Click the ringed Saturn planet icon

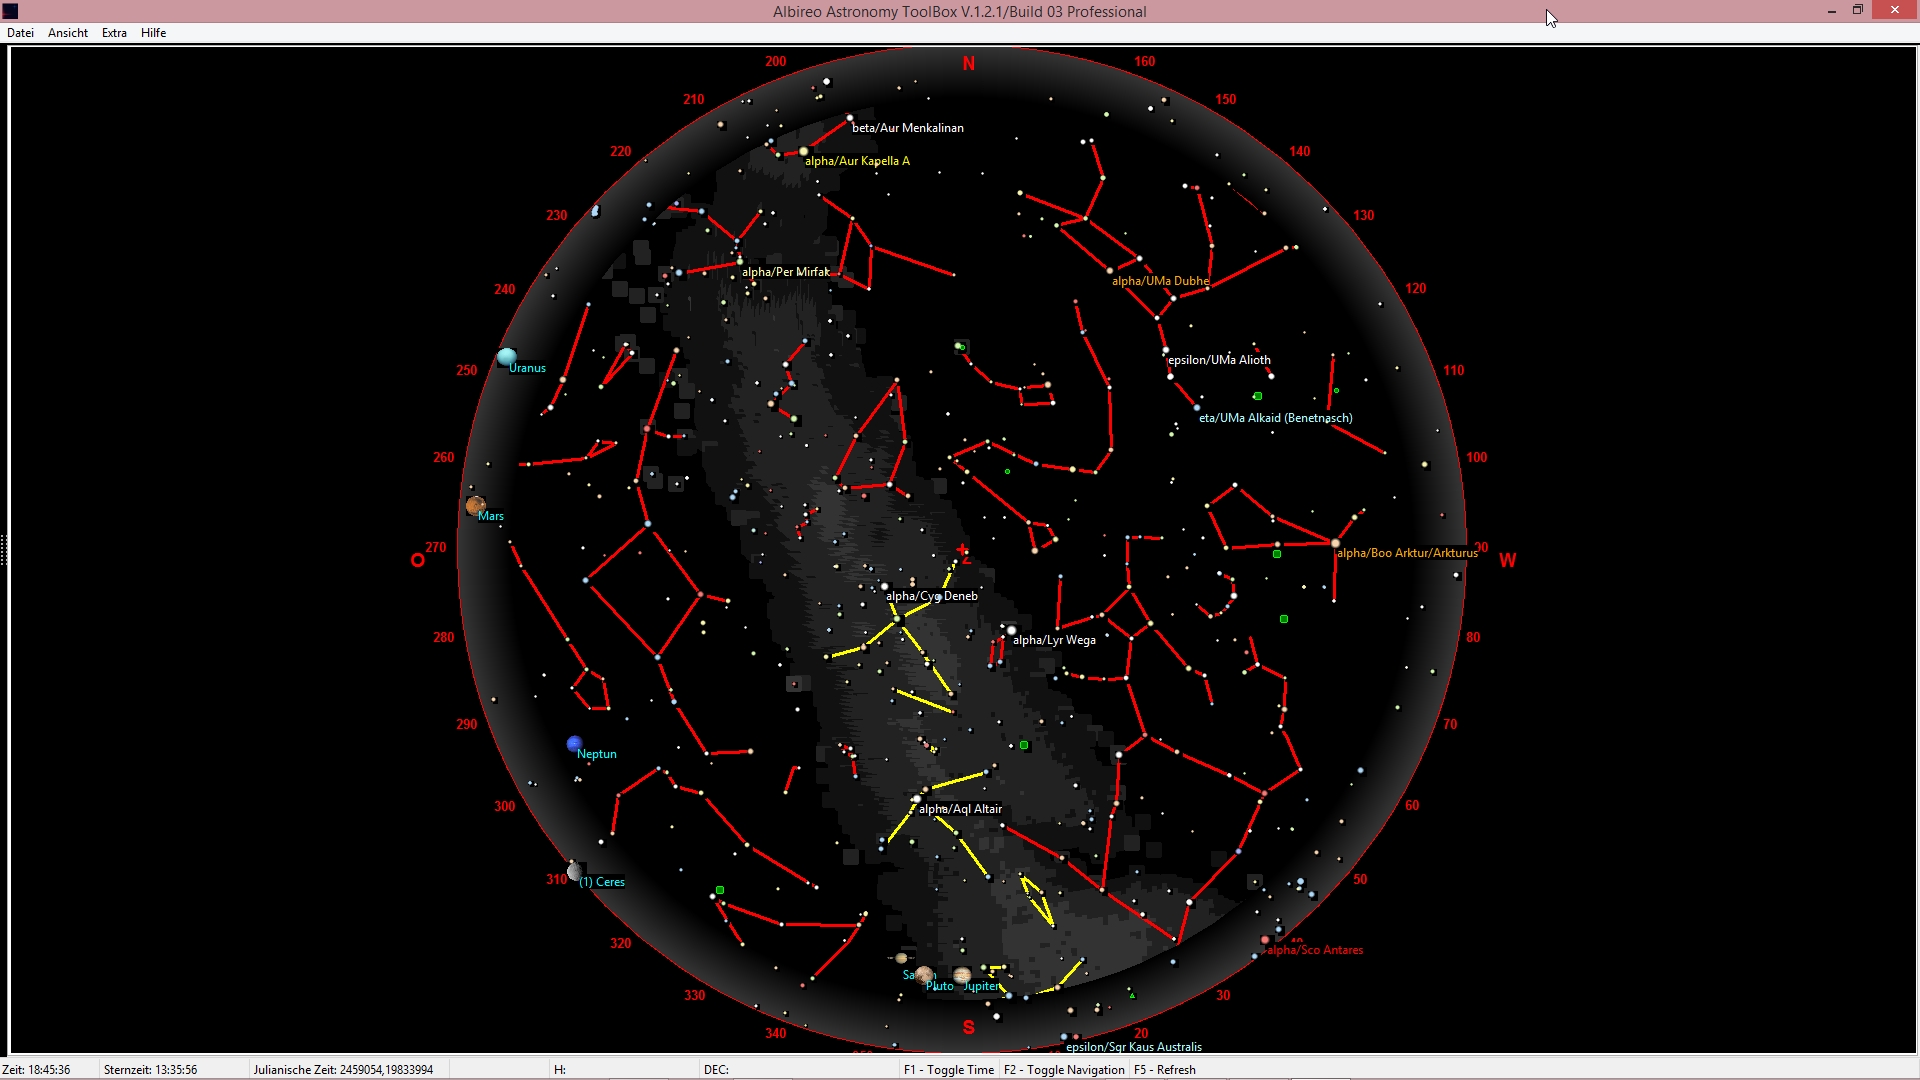(x=901, y=958)
